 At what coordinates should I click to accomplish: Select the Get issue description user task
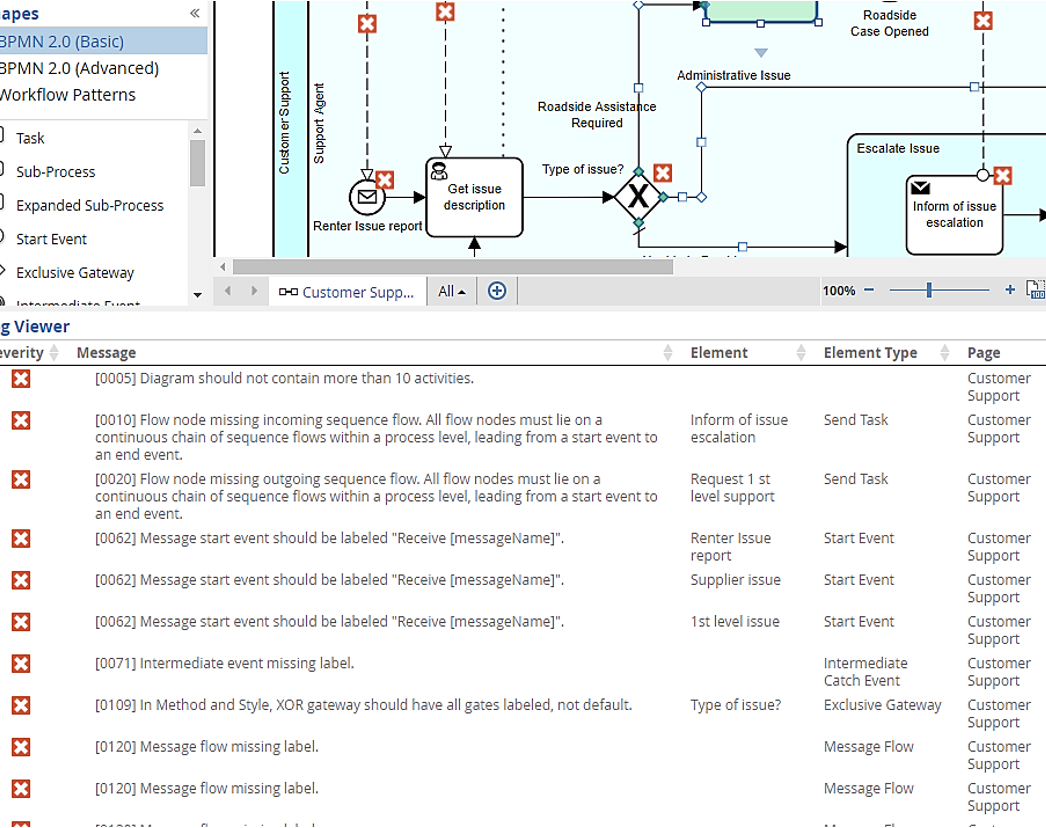[x=475, y=198]
